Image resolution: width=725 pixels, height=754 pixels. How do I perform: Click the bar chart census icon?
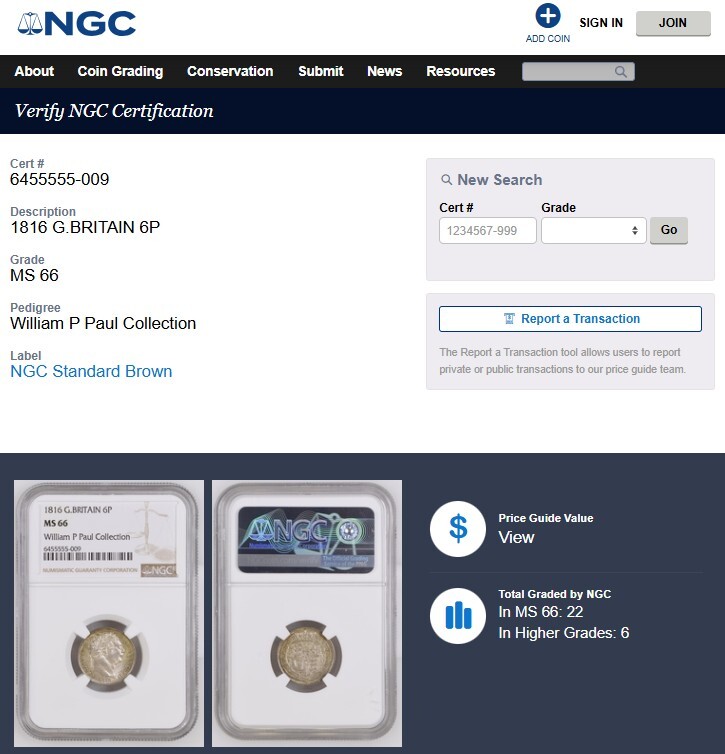pyautogui.click(x=458, y=616)
